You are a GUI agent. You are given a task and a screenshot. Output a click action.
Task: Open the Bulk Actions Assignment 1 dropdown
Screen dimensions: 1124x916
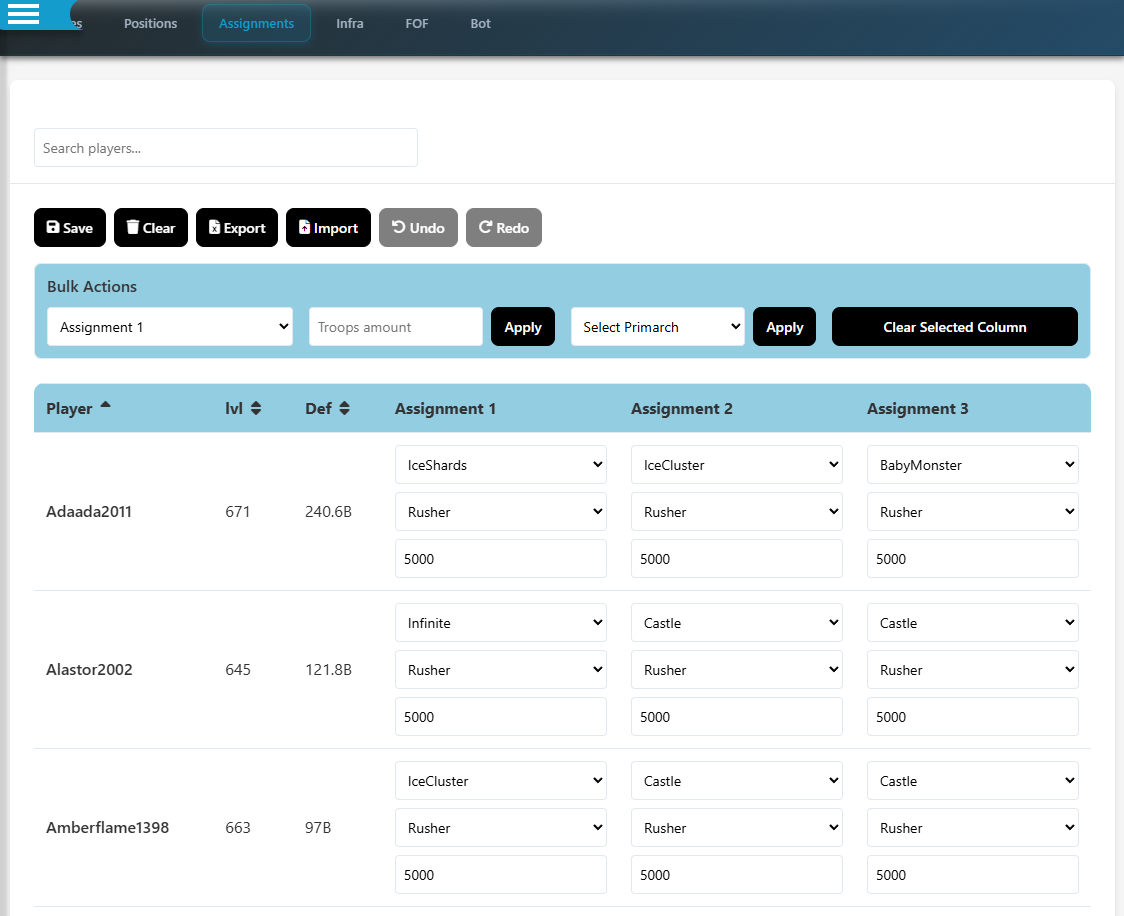coord(170,327)
